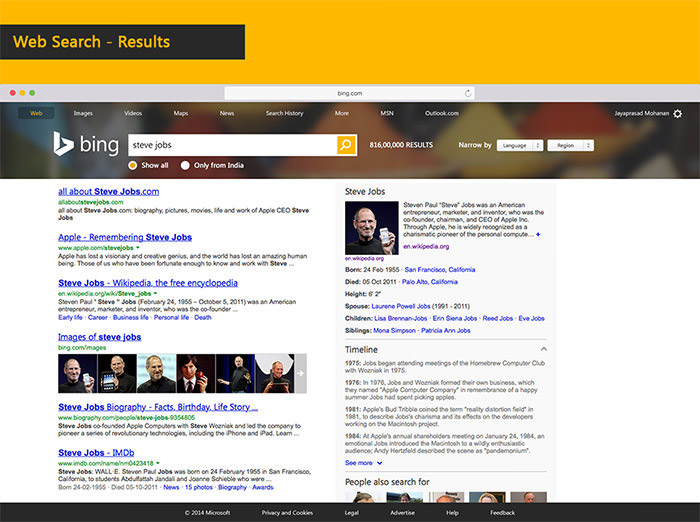Select Only from India radio button
Screen dimensions: 700x522
(185, 165)
